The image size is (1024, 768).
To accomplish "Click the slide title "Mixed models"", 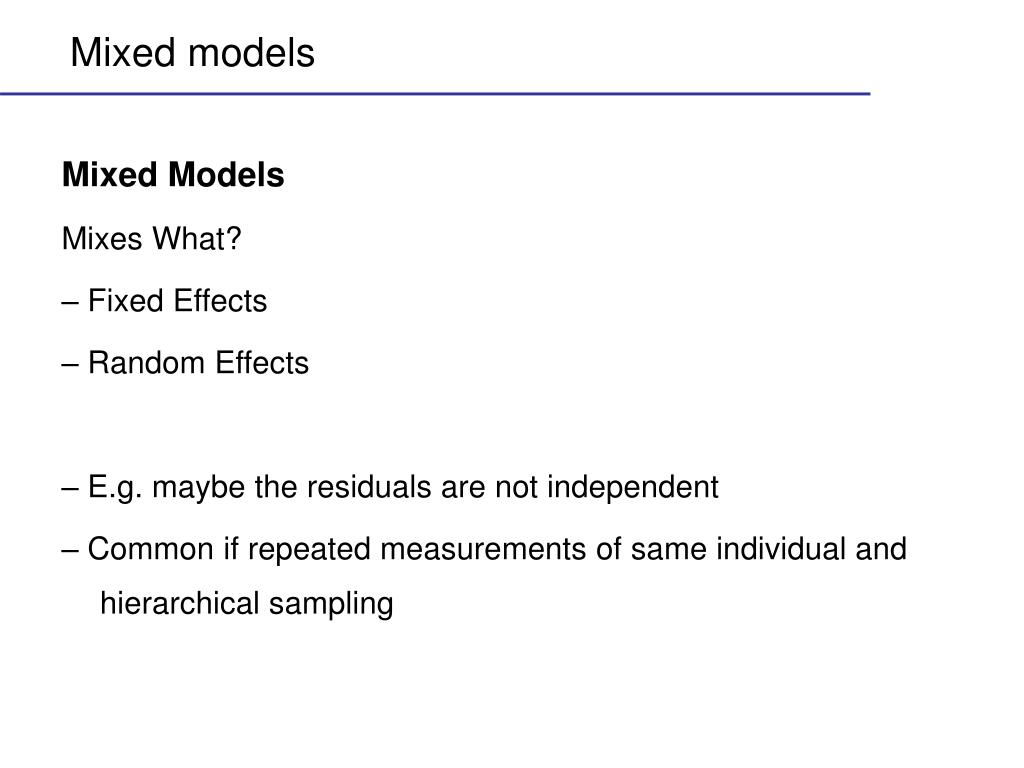I will click(x=193, y=53).
